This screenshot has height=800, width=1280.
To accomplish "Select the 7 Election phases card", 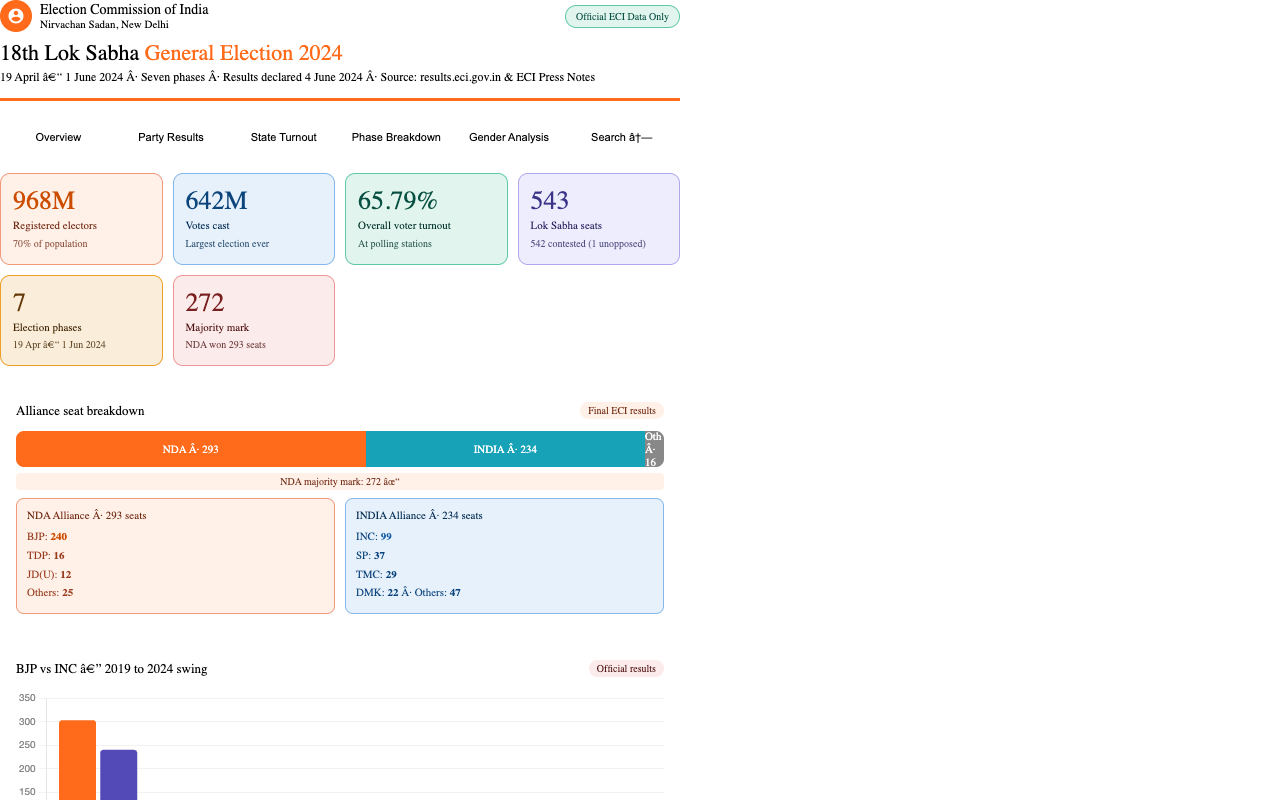I will (x=81, y=321).
